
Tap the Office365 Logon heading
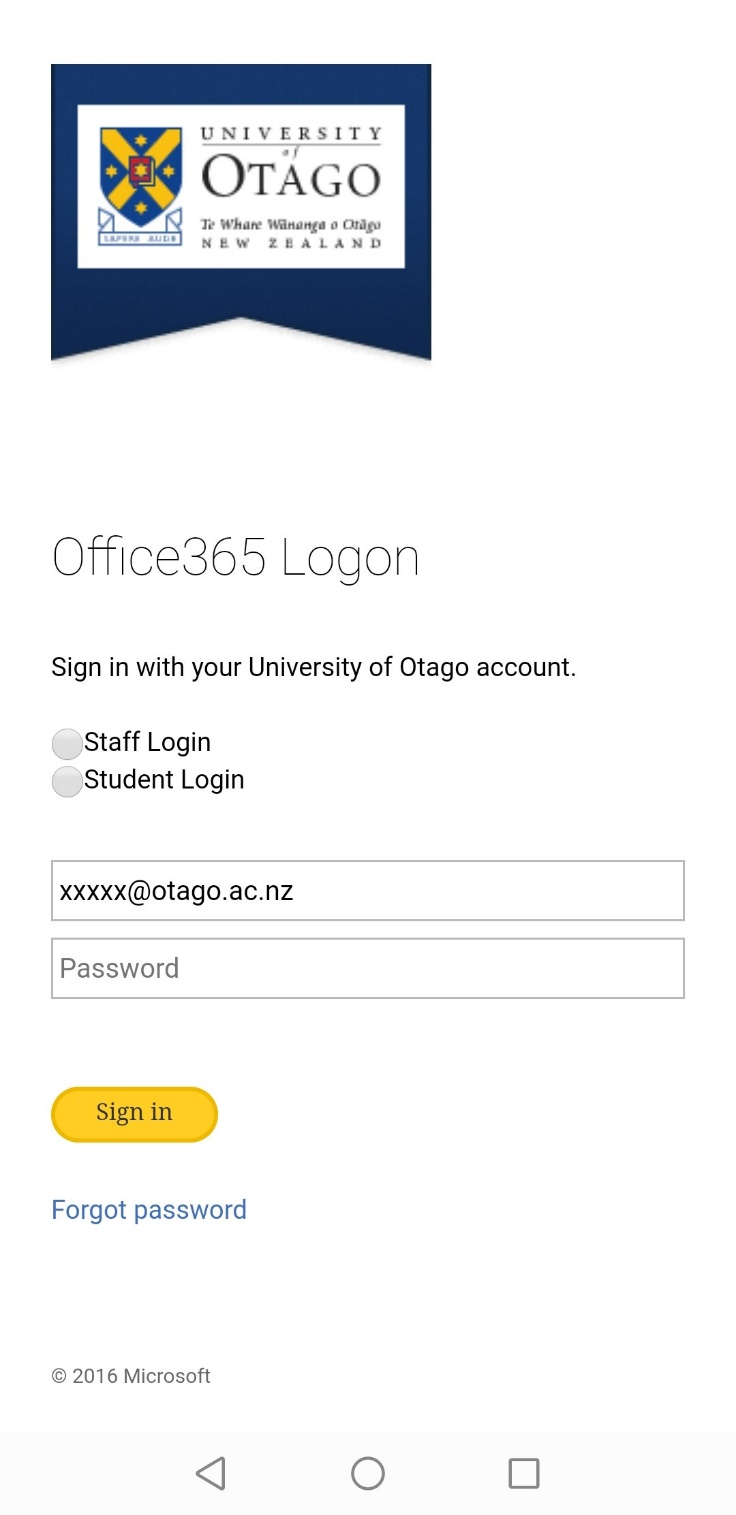click(x=235, y=558)
